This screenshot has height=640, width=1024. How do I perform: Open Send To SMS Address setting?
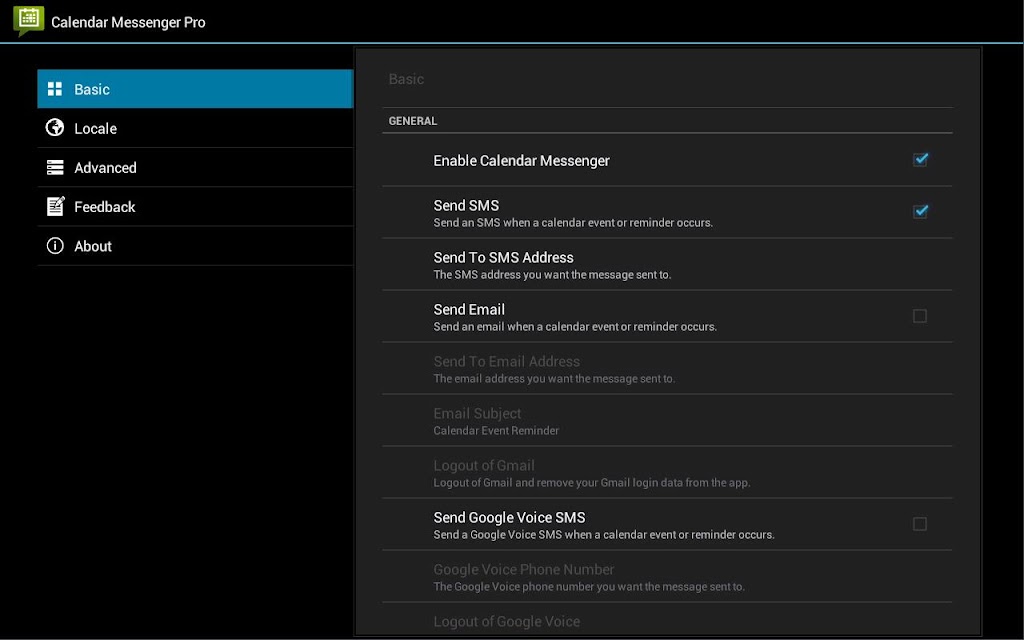tap(667, 264)
